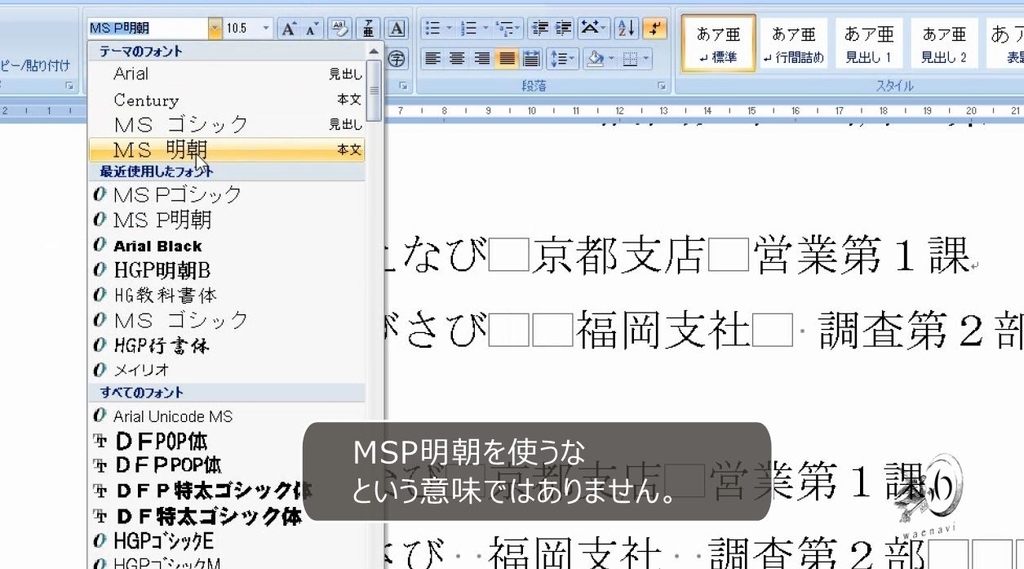Click the Grow Font button
Viewport: 1024px width, 569px height.
[x=288, y=29]
